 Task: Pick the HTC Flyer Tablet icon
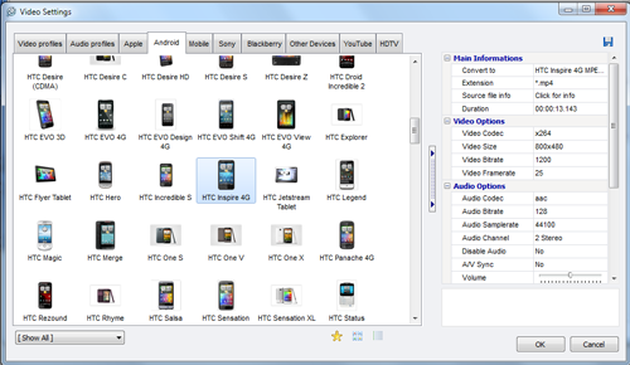45,174
